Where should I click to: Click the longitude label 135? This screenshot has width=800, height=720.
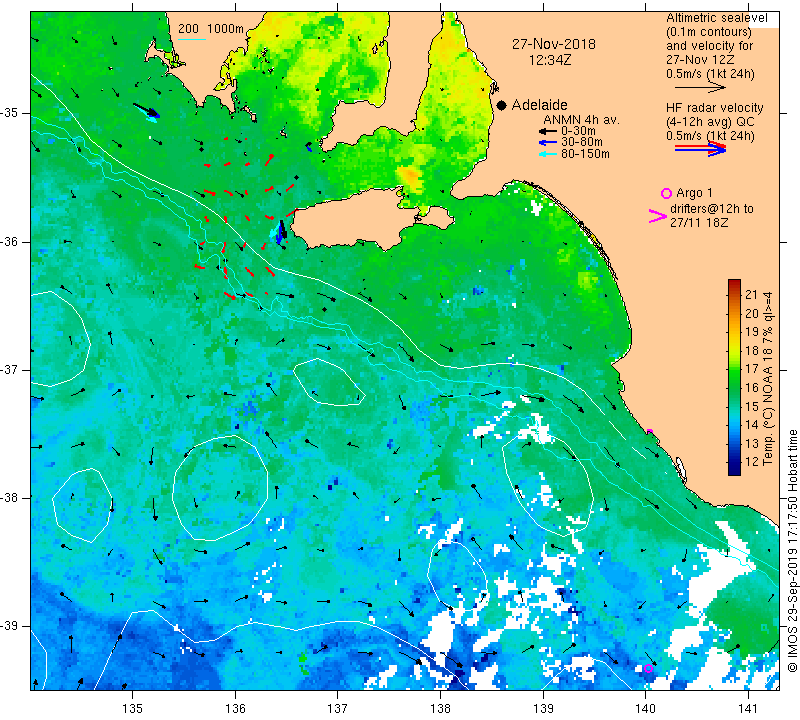coord(133,708)
